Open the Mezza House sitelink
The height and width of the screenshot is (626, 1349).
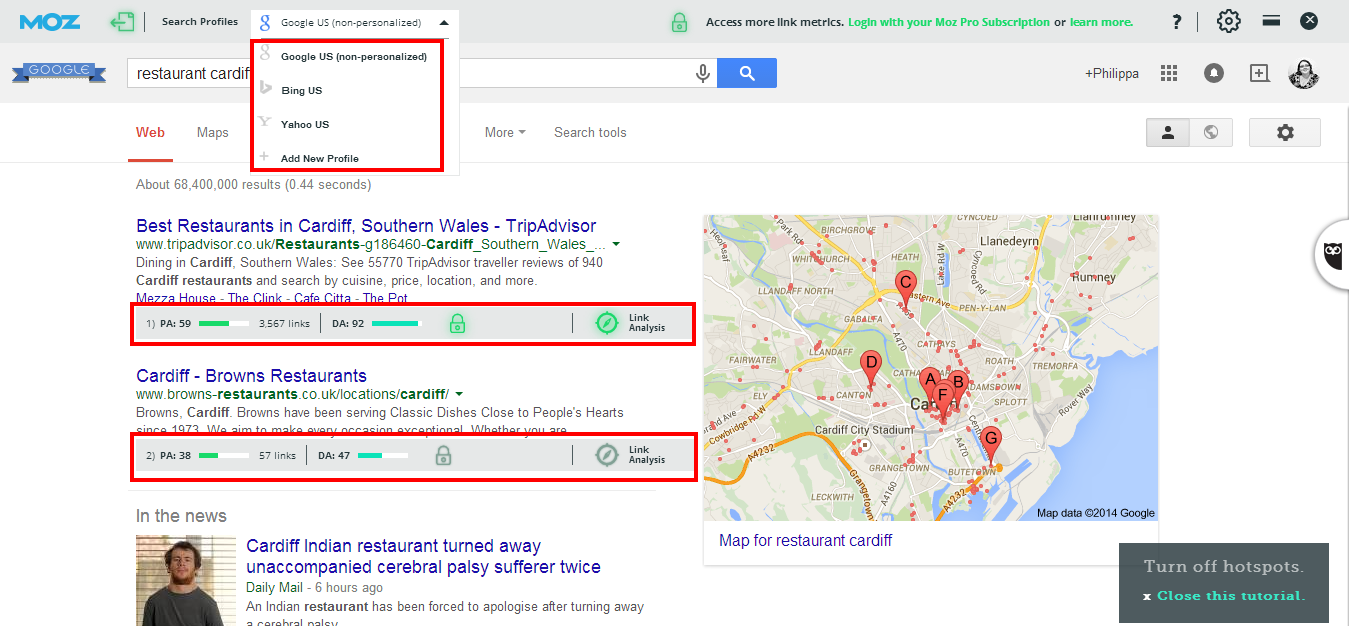tap(176, 298)
